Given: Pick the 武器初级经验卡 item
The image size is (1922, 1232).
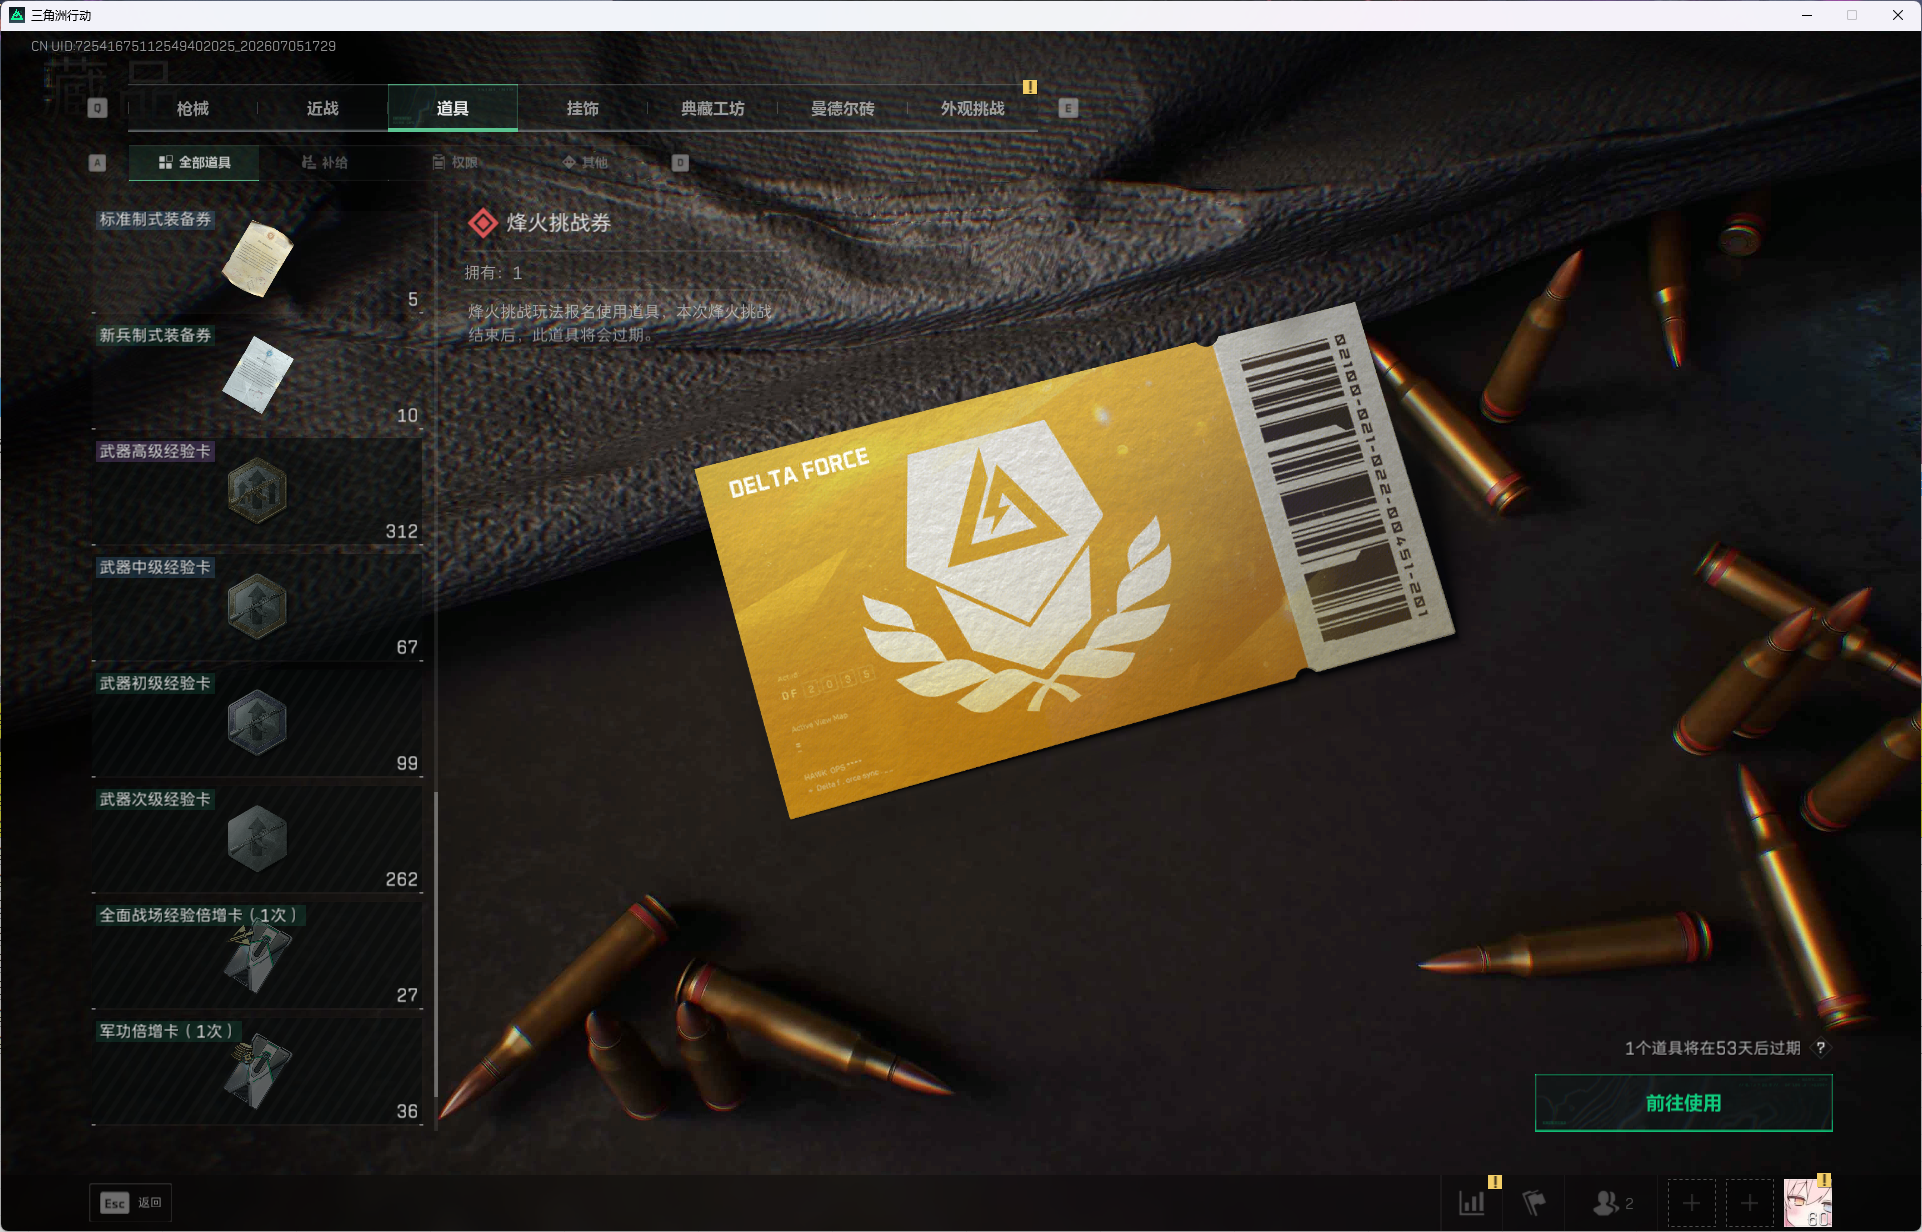Looking at the screenshot, I should (258, 724).
